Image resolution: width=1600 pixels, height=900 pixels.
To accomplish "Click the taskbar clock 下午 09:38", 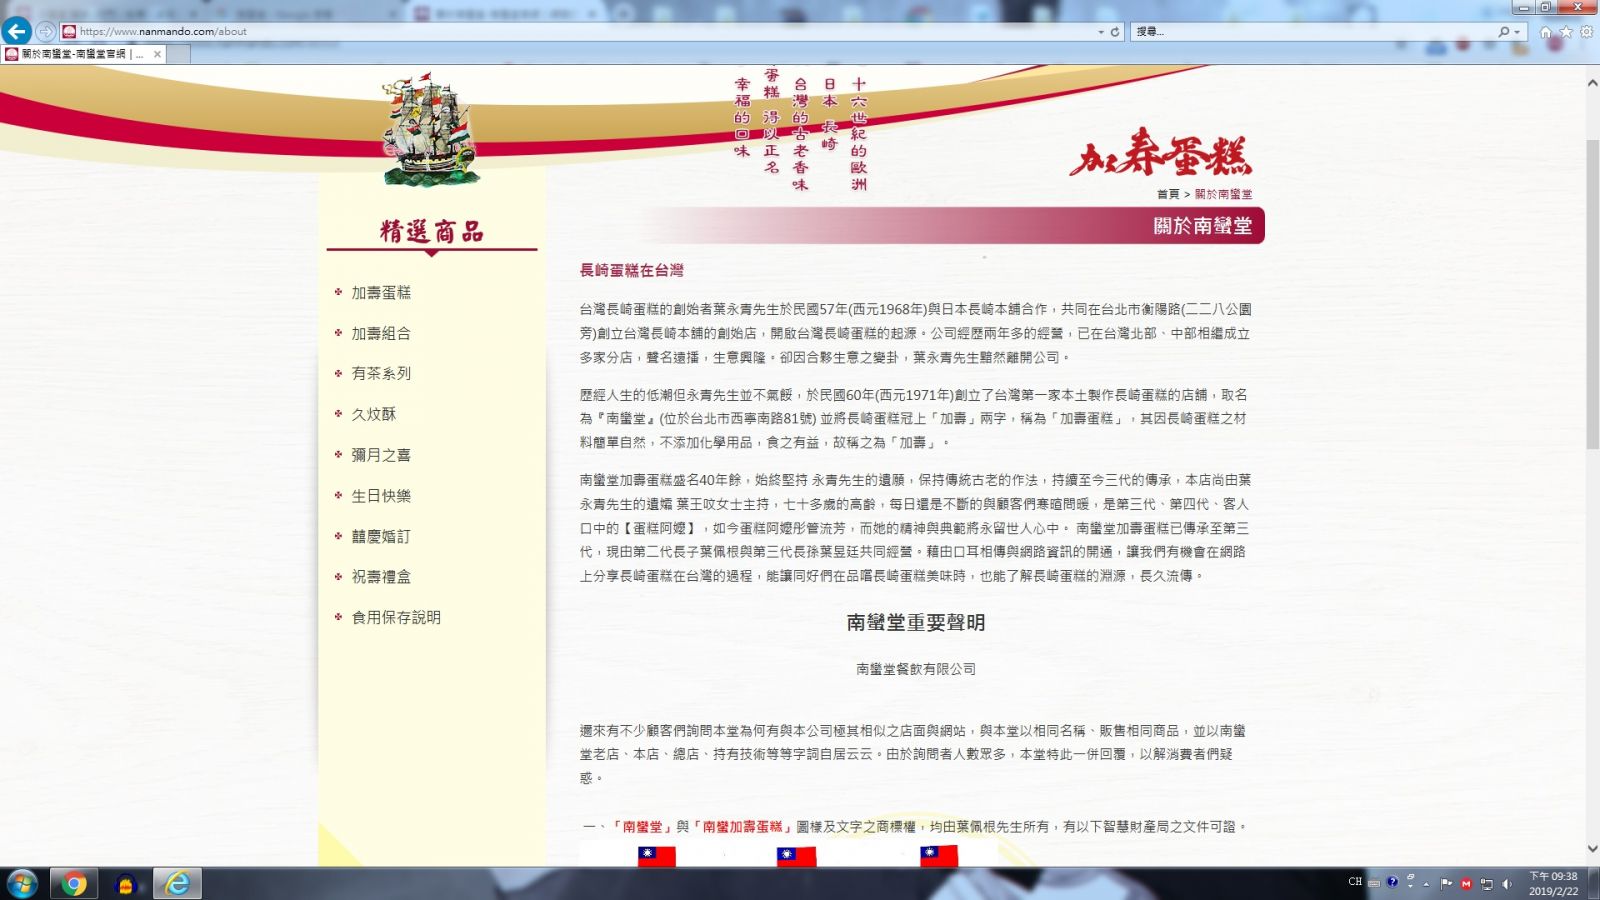I will [1553, 884].
